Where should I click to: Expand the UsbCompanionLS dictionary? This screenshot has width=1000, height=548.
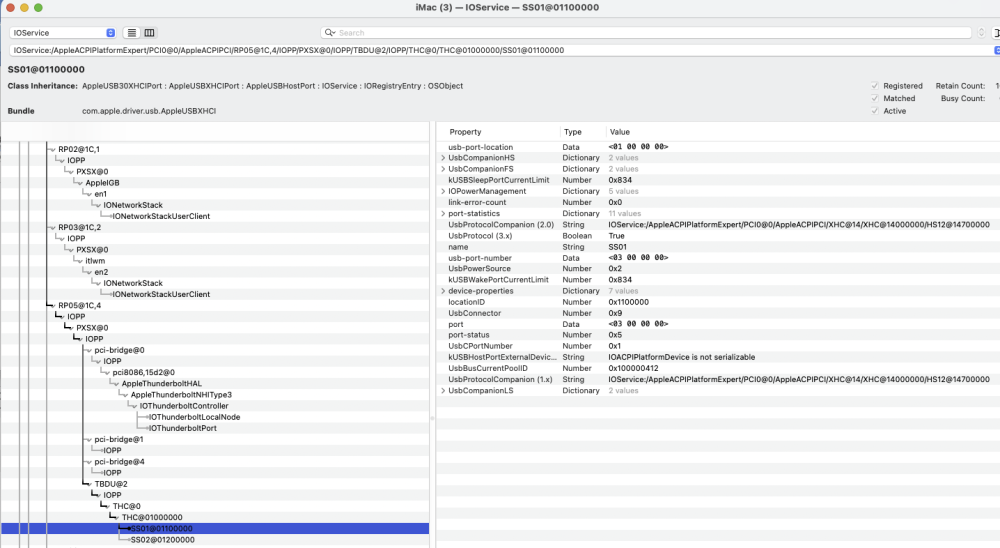pyautogui.click(x=443, y=390)
